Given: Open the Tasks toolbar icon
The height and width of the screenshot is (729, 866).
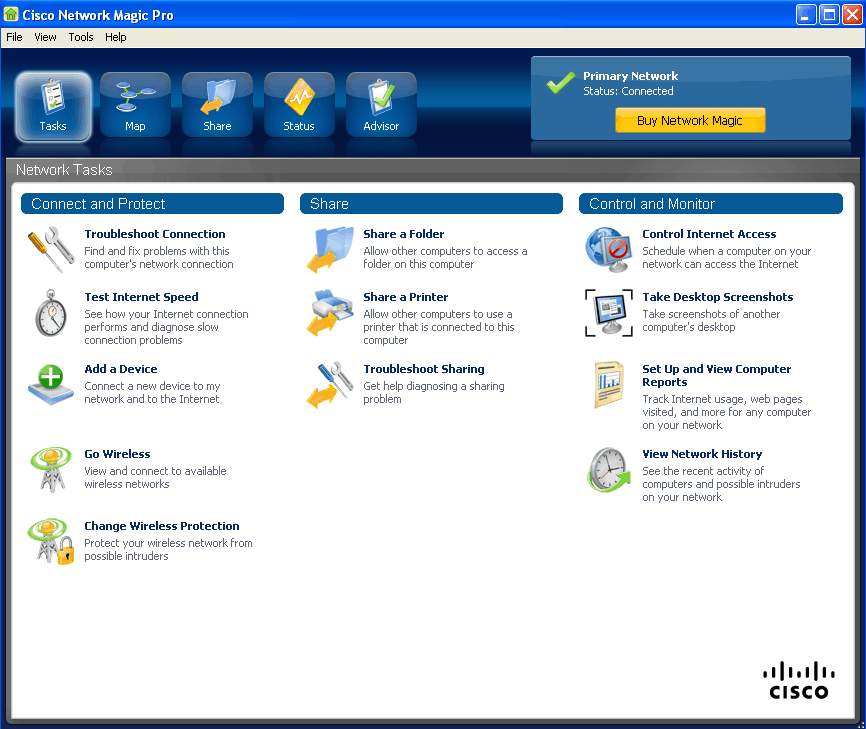Looking at the screenshot, I should tap(53, 105).
